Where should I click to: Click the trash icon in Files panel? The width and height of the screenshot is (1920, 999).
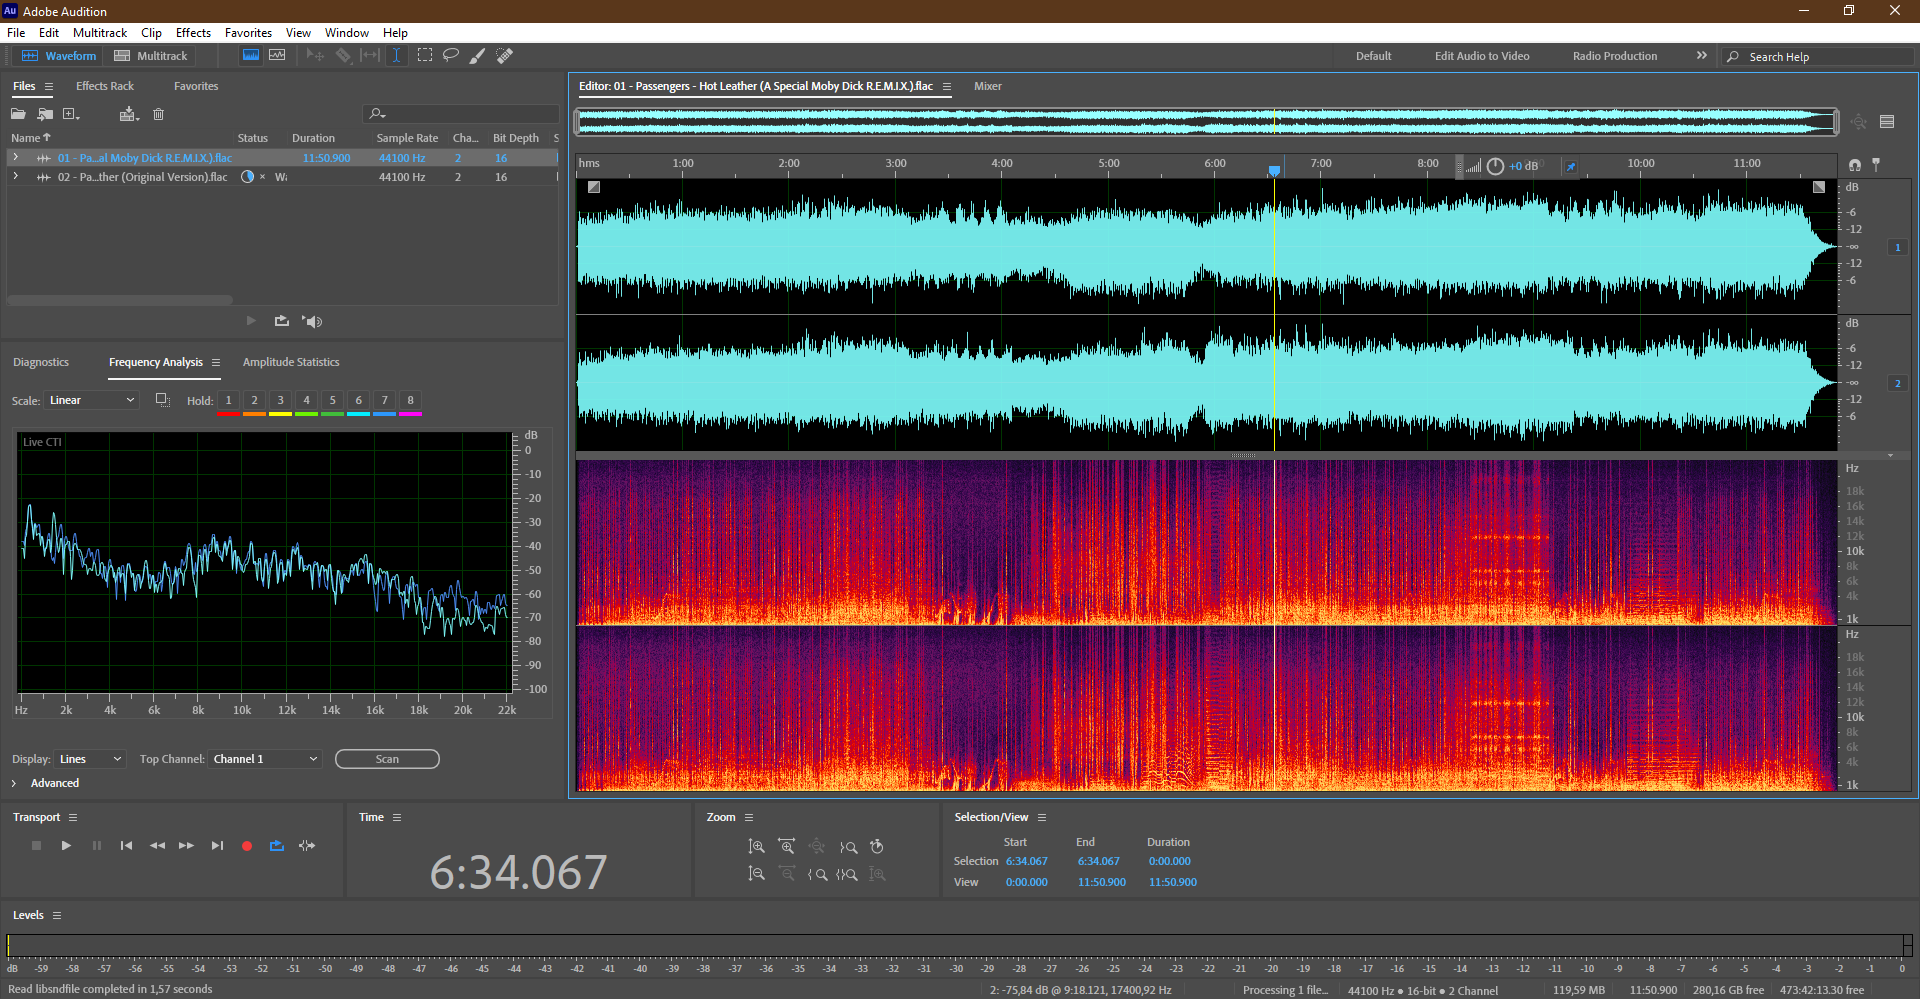(x=158, y=114)
